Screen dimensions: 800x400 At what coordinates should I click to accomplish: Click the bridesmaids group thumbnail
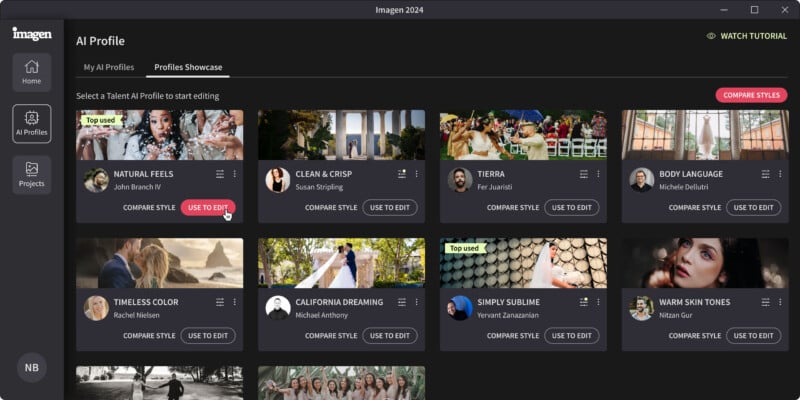(x=341, y=383)
